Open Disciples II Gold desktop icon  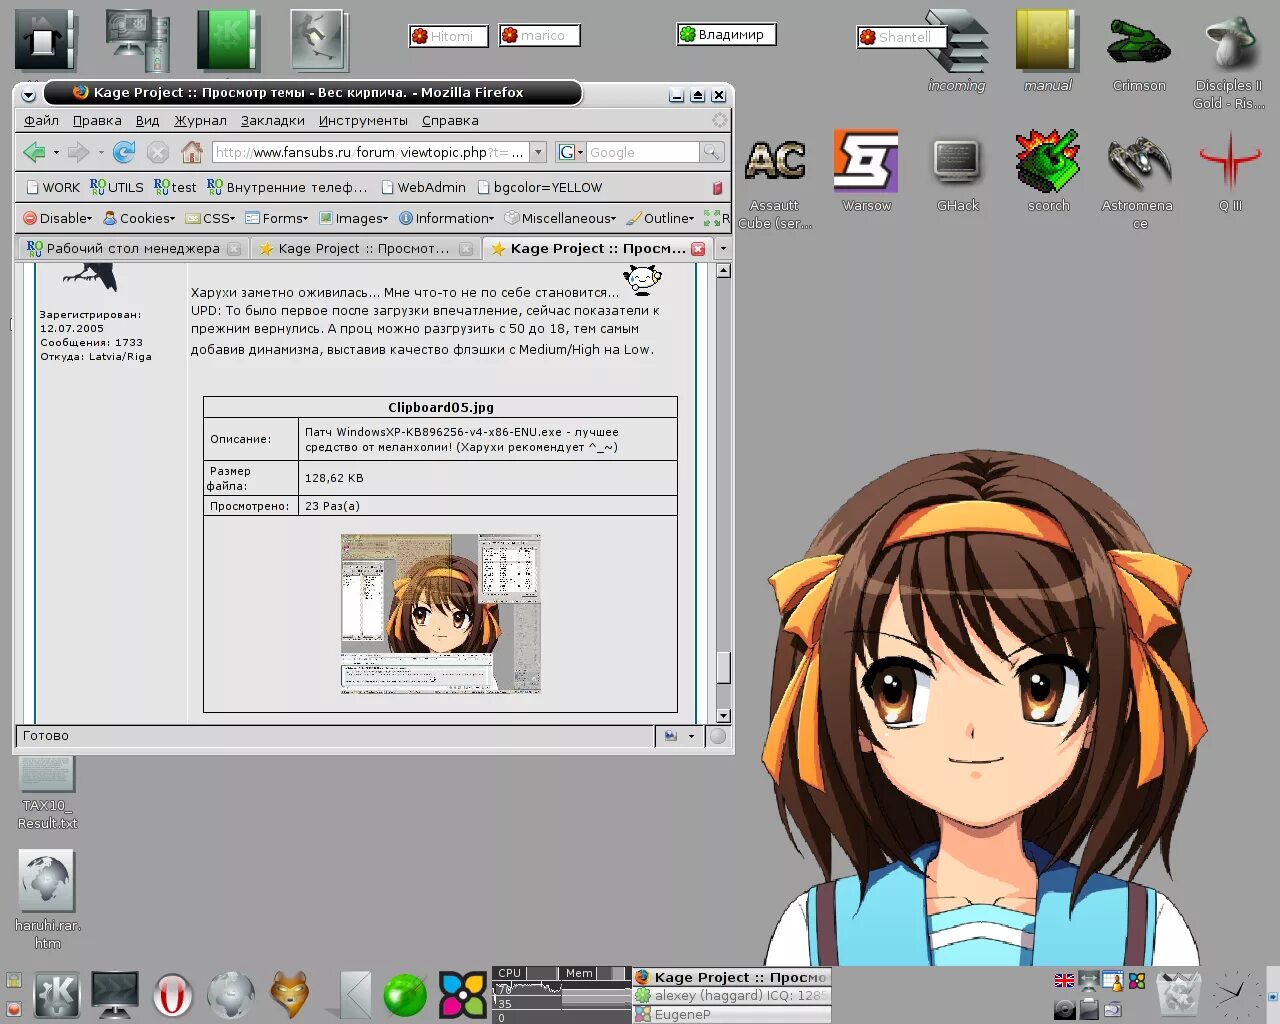[1230, 42]
